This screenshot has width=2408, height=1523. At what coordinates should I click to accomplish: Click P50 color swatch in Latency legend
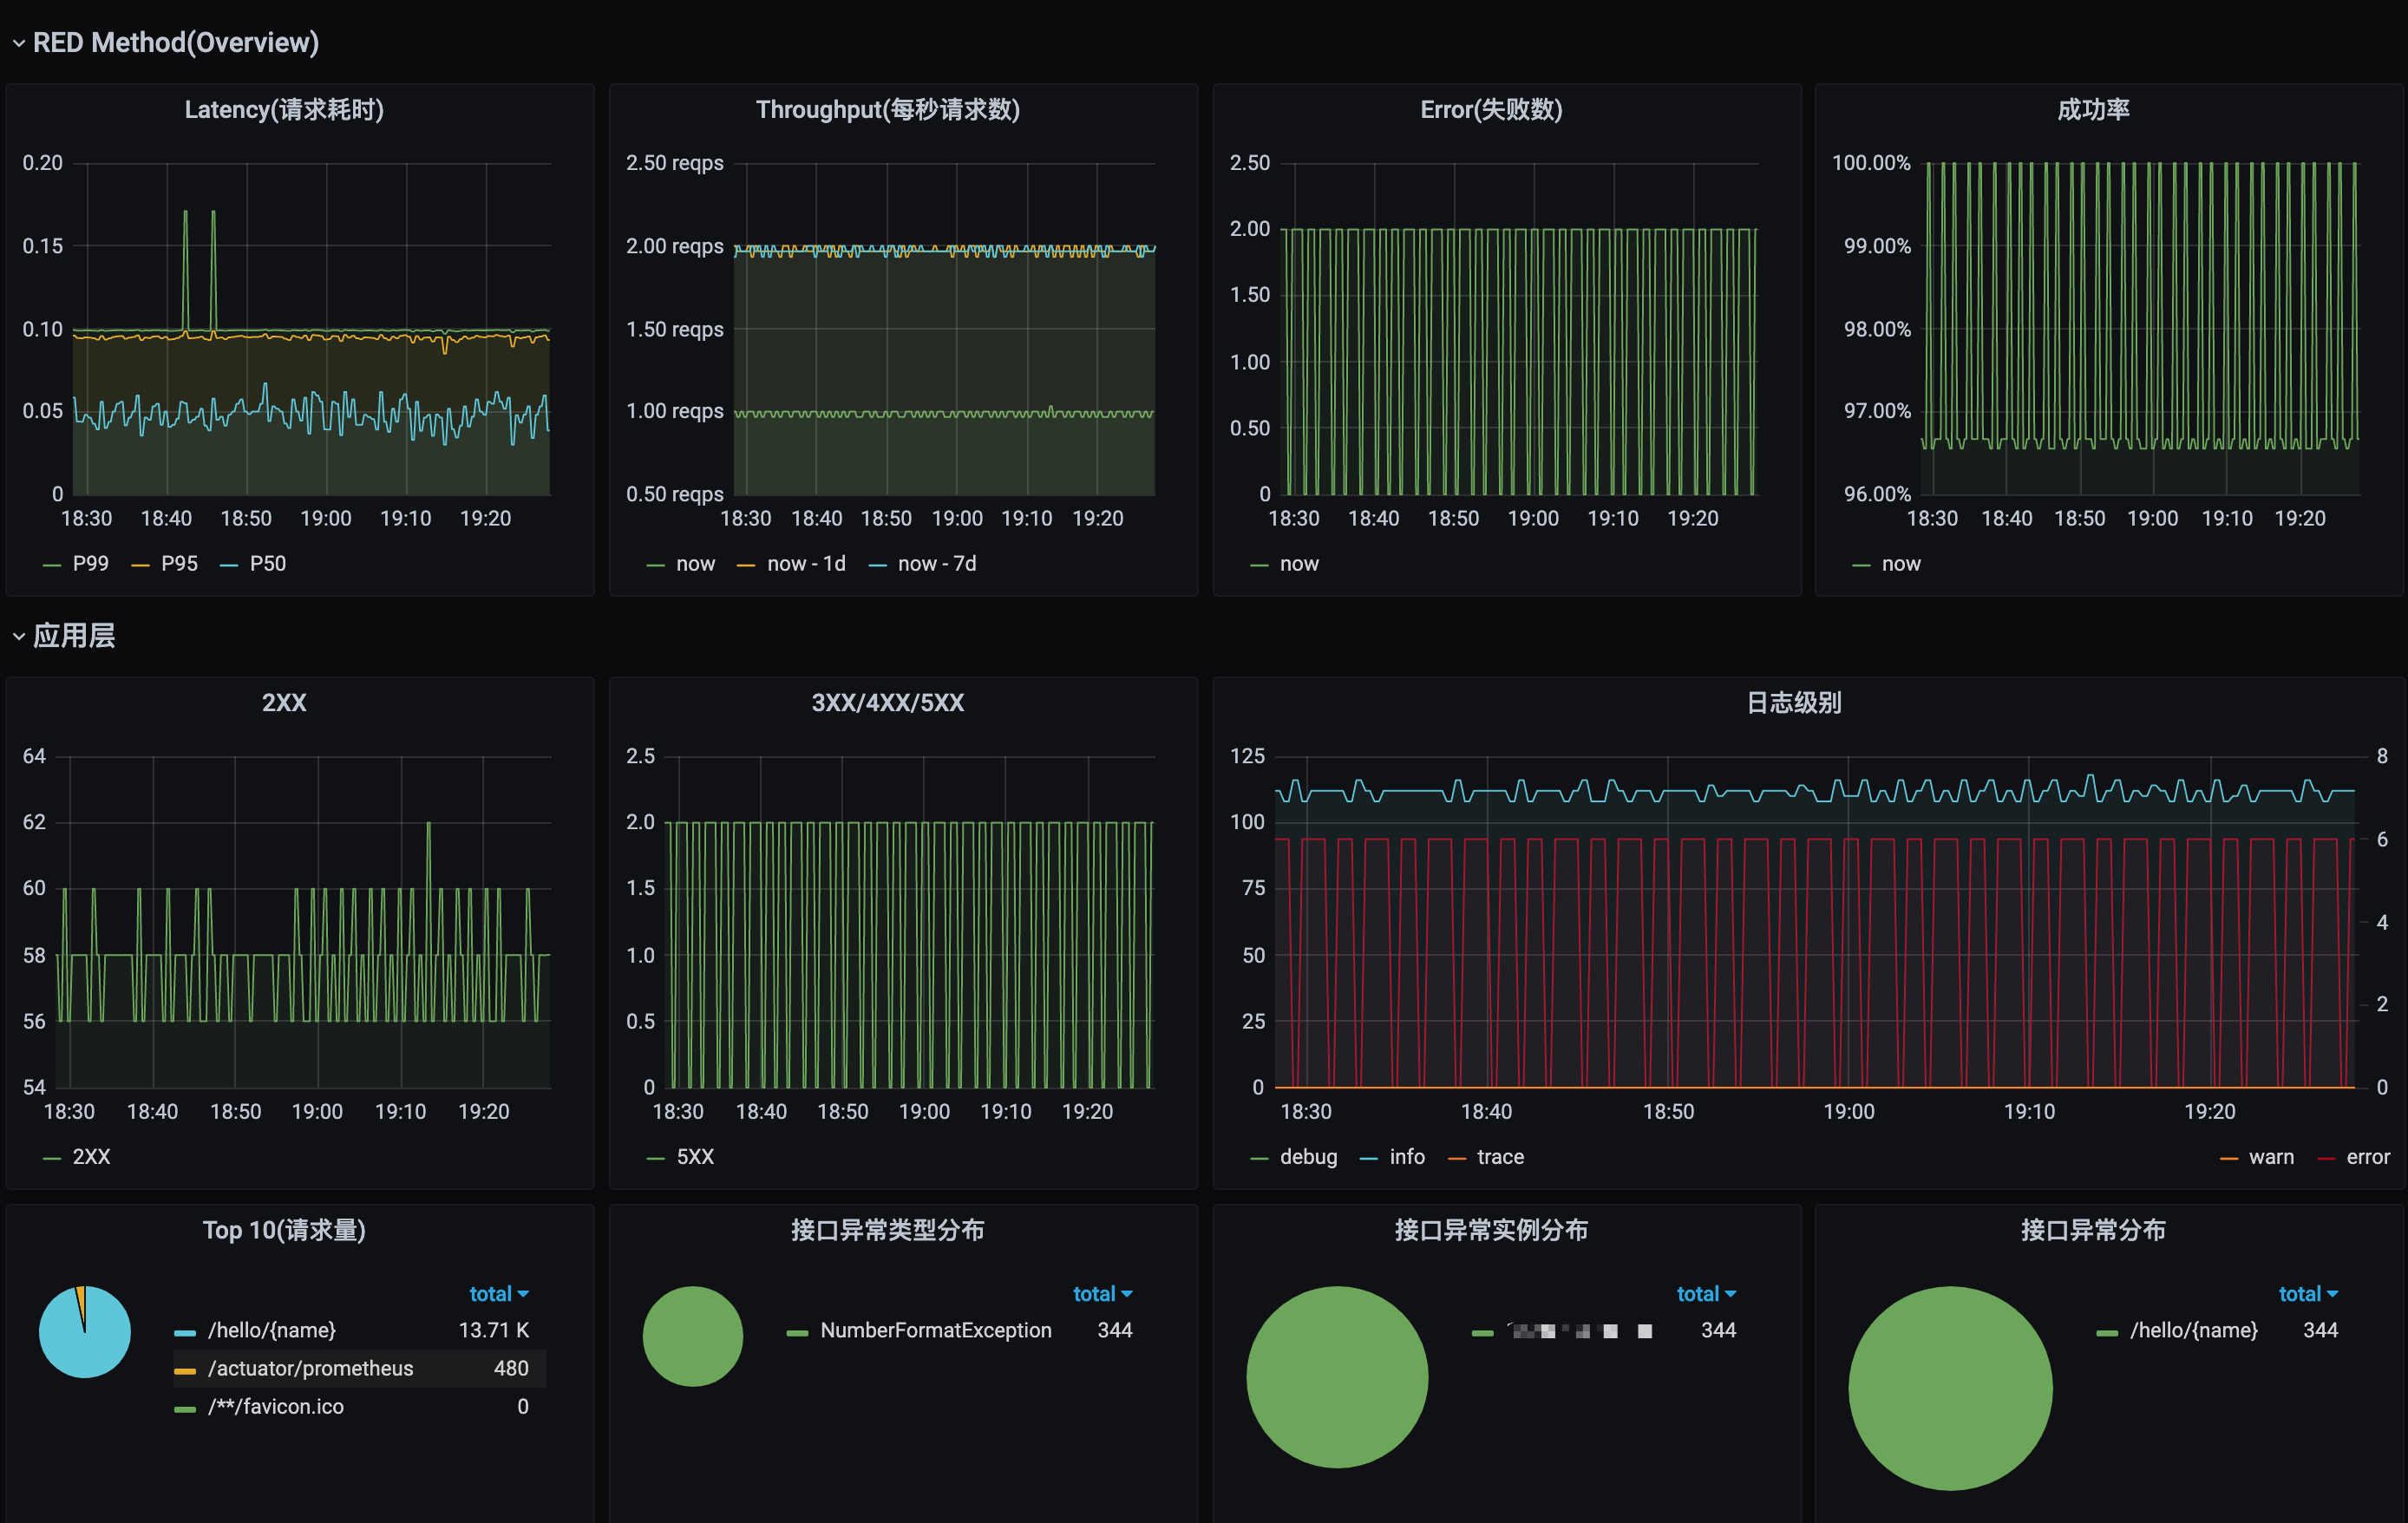pyautogui.click(x=229, y=566)
